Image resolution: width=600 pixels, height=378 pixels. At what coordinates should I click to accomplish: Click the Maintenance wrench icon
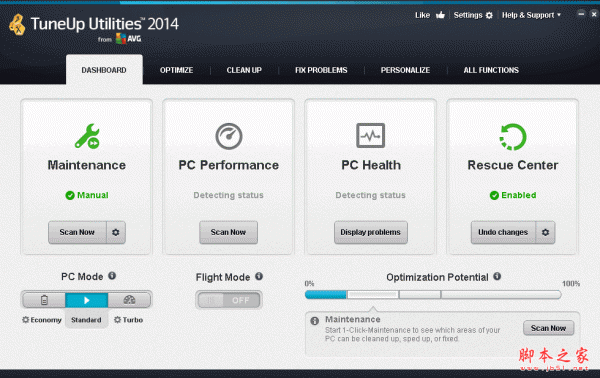87,136
